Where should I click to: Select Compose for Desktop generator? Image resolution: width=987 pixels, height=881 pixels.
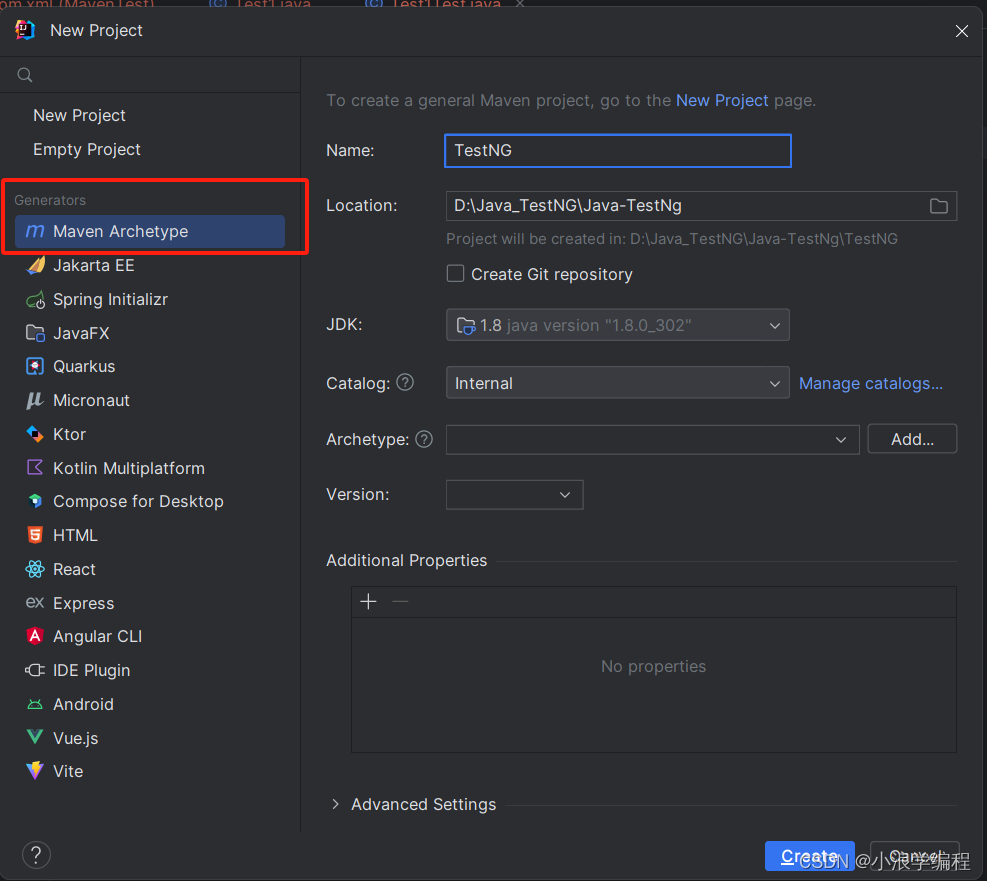coord(150,502)
